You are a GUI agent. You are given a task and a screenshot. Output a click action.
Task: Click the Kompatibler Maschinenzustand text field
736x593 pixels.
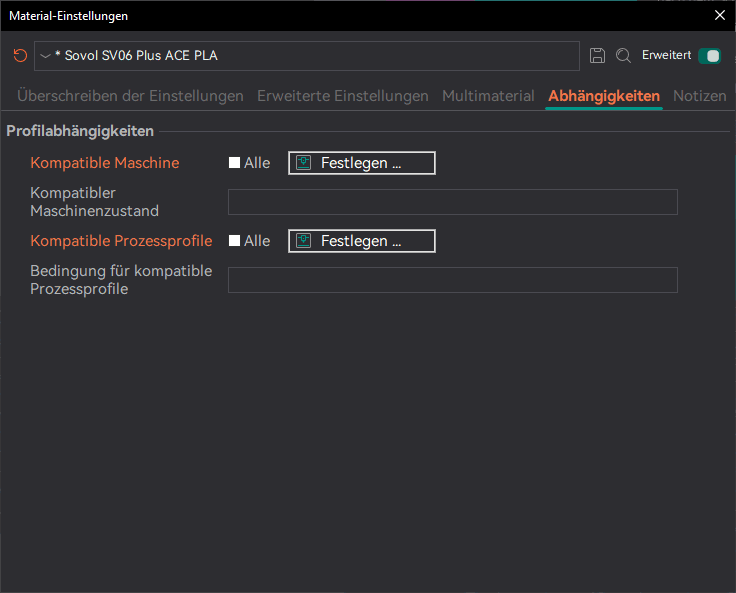[452, 202]
